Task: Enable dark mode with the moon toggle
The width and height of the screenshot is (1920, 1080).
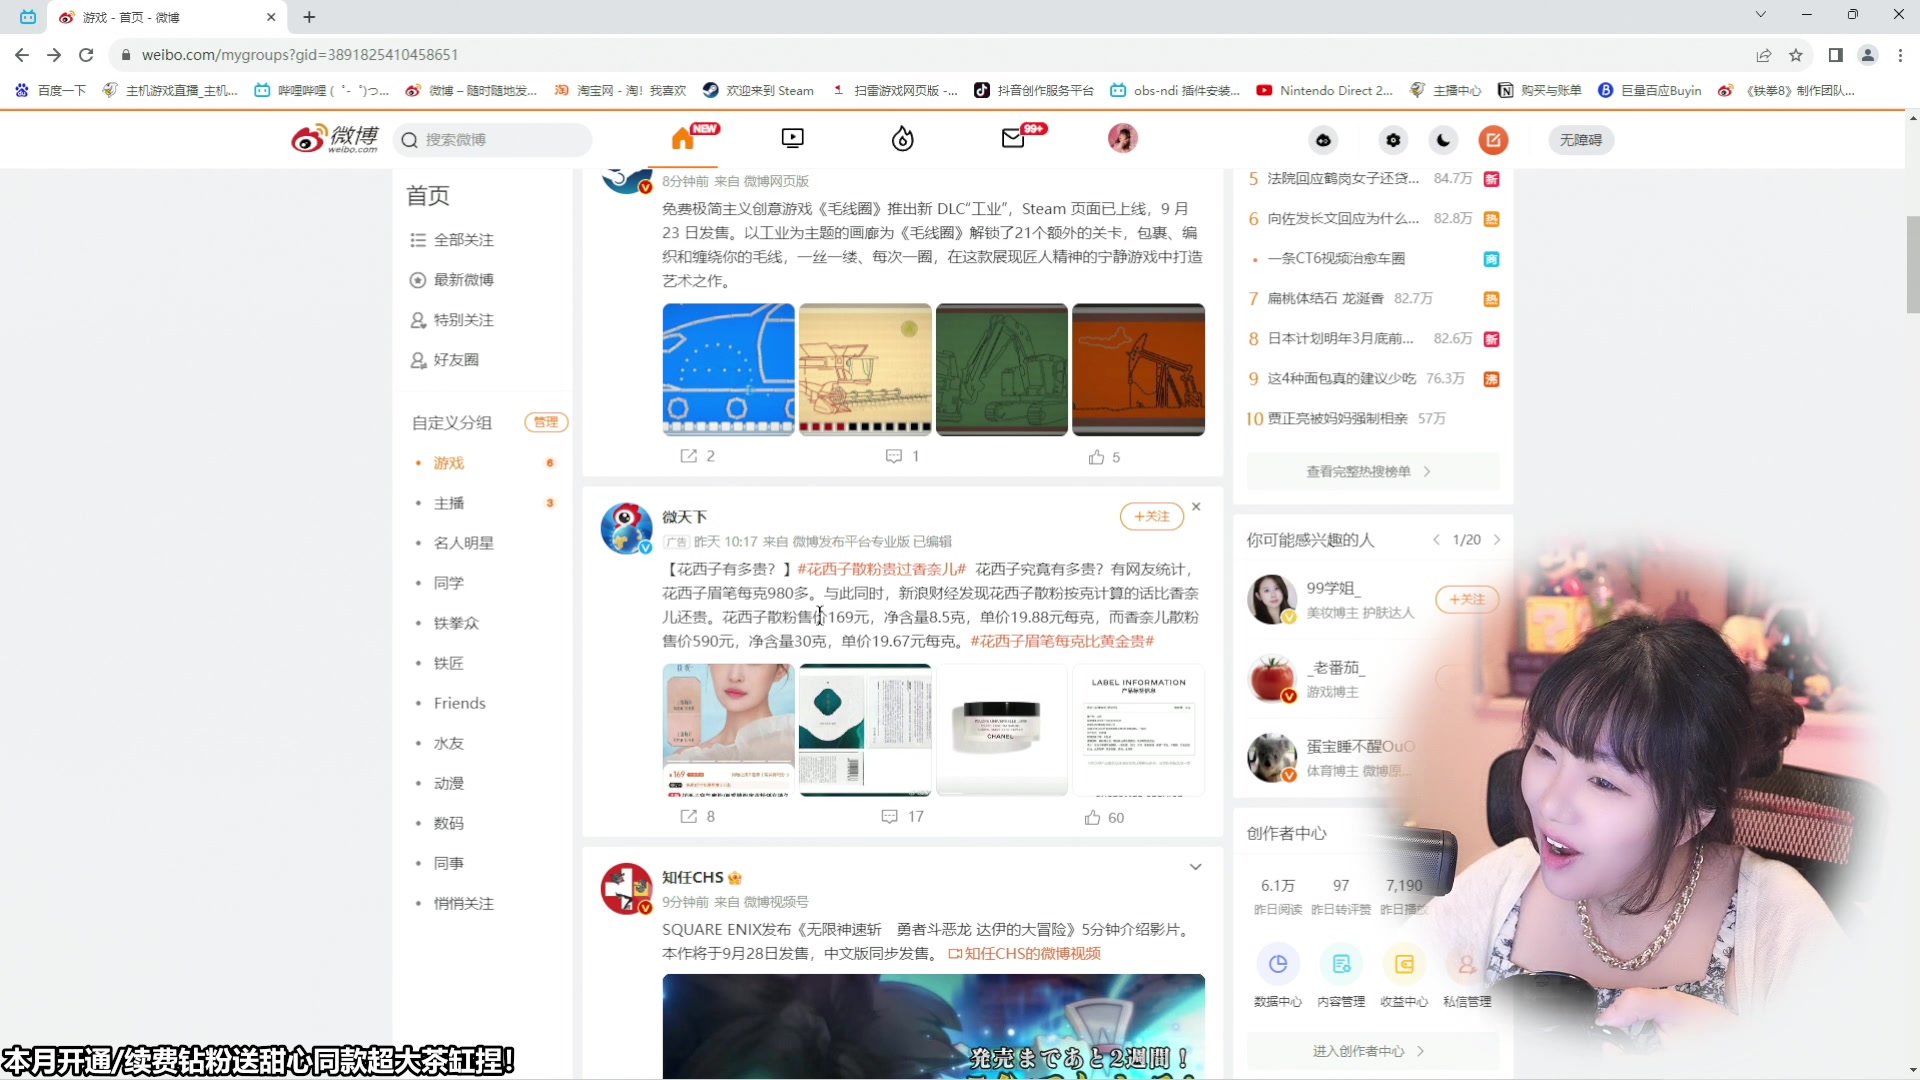Action: 1442,140
